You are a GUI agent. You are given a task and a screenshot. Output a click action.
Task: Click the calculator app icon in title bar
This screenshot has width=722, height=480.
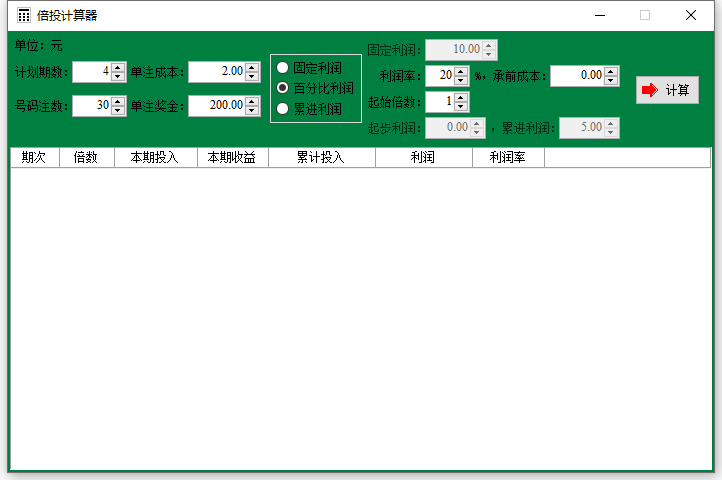pos(23,15)
